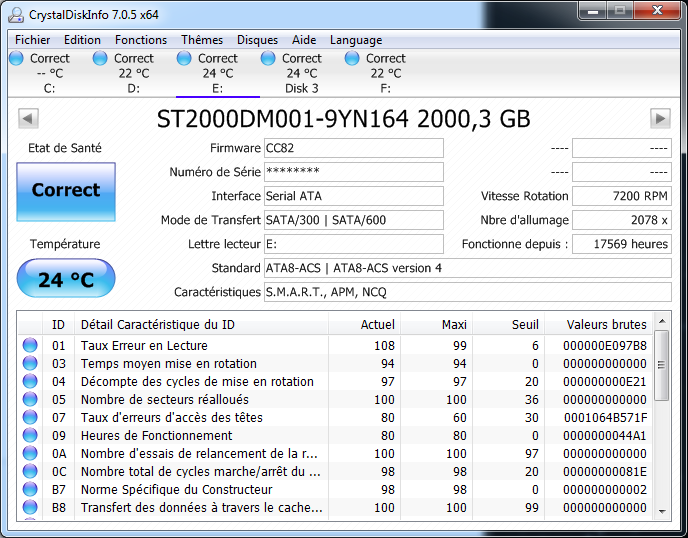Click the Firmware CC82 field

click(354, 148)
